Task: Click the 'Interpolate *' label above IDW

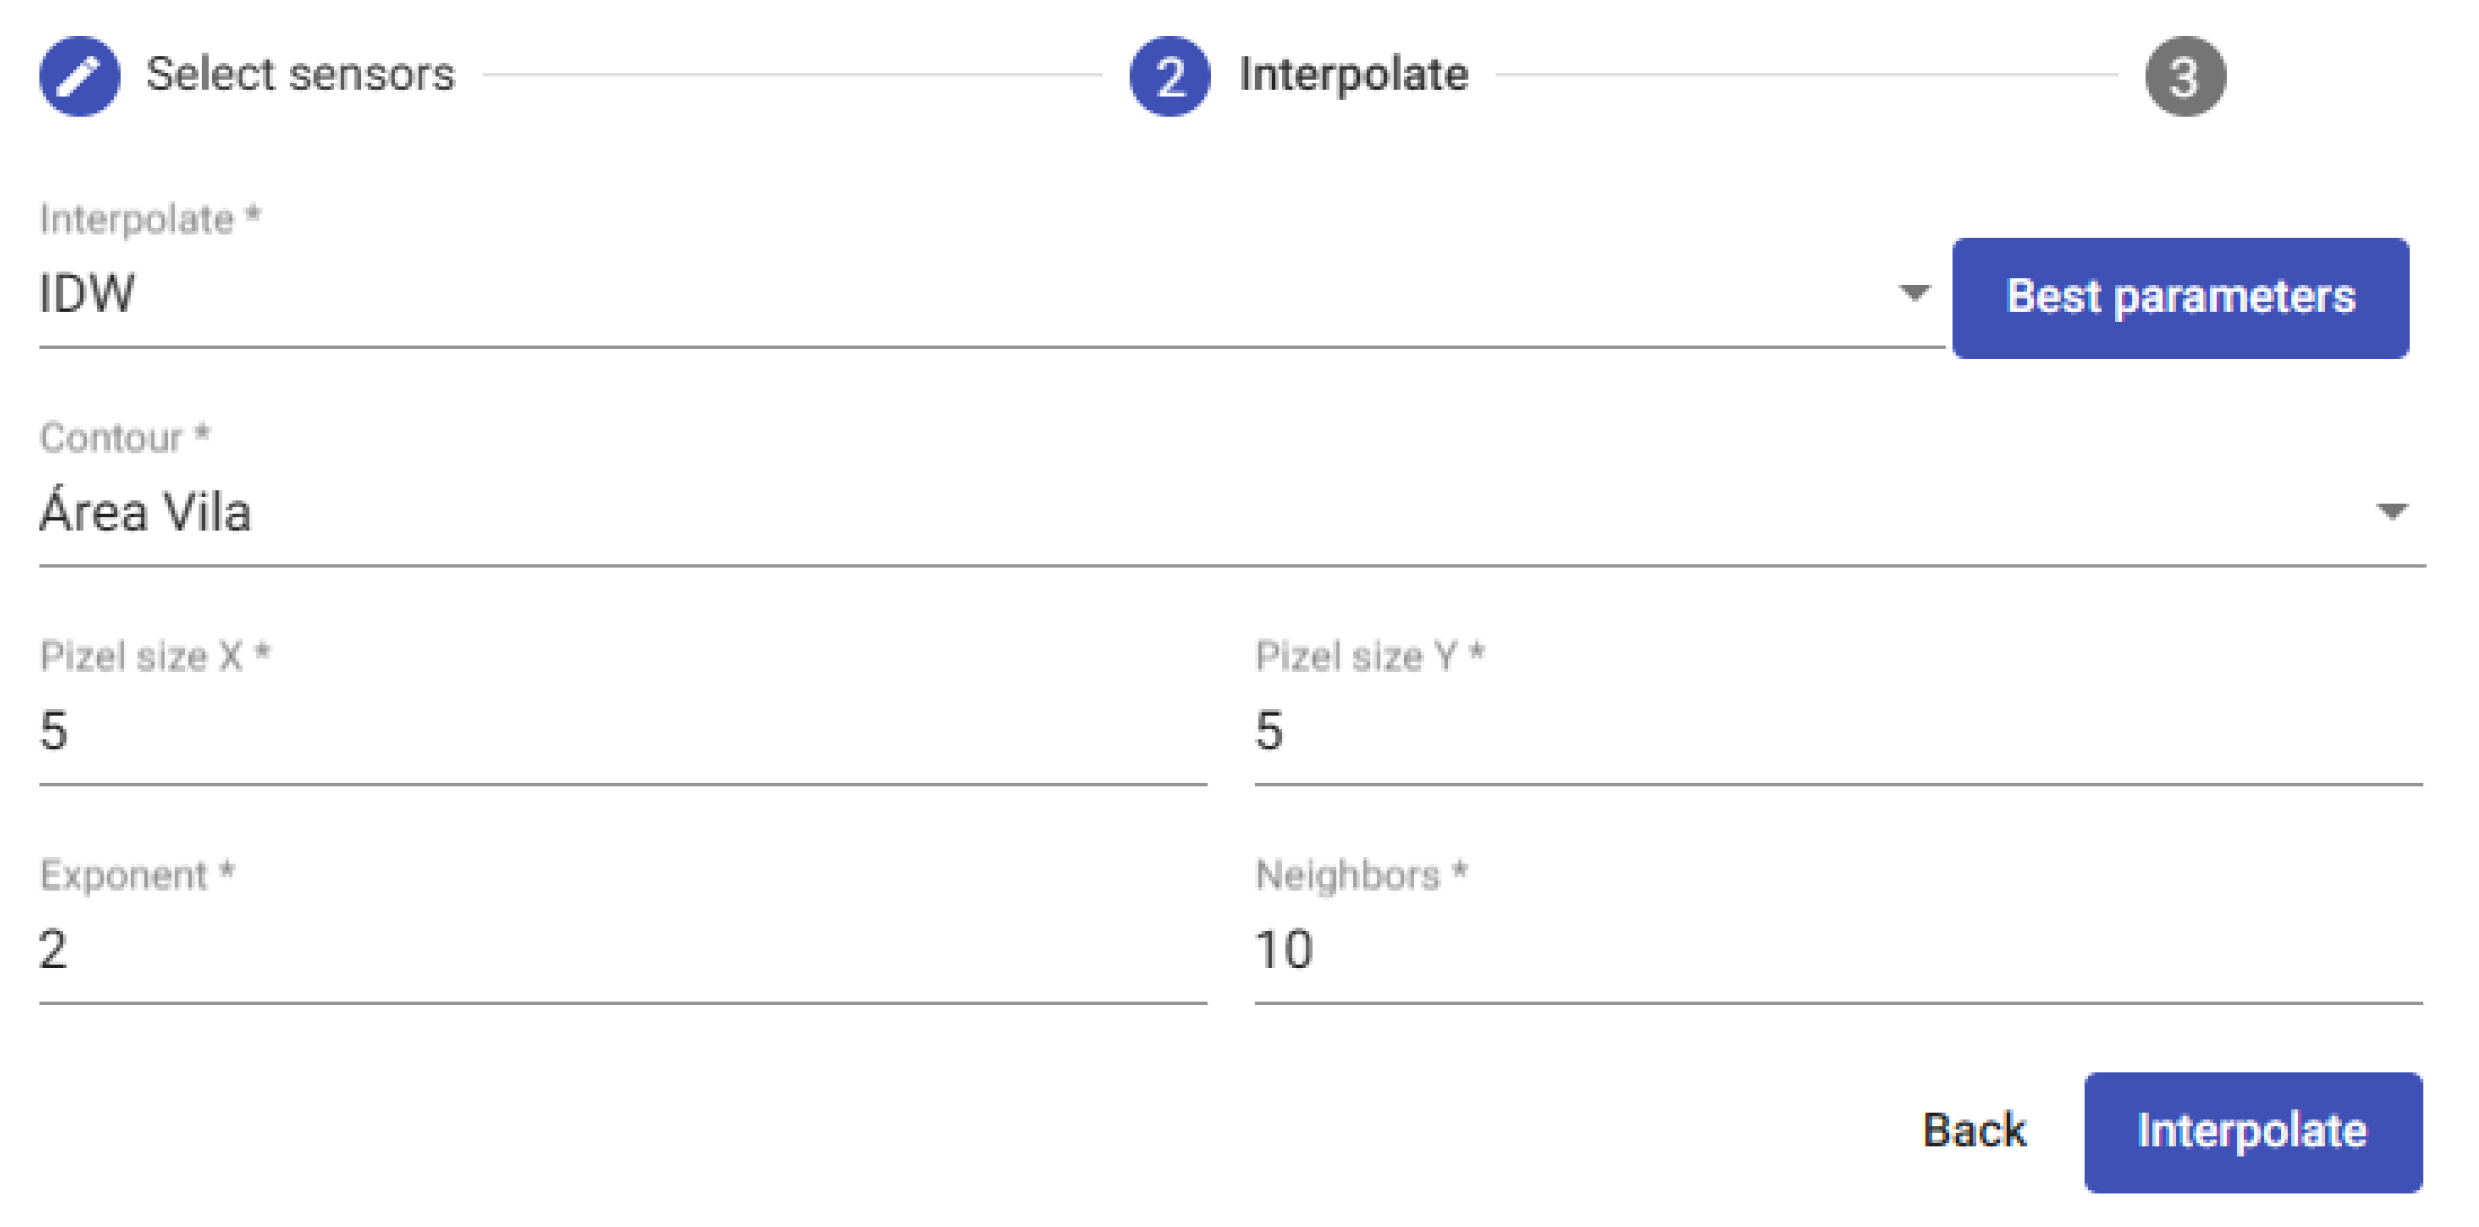Action: click(x=150, y=219)
